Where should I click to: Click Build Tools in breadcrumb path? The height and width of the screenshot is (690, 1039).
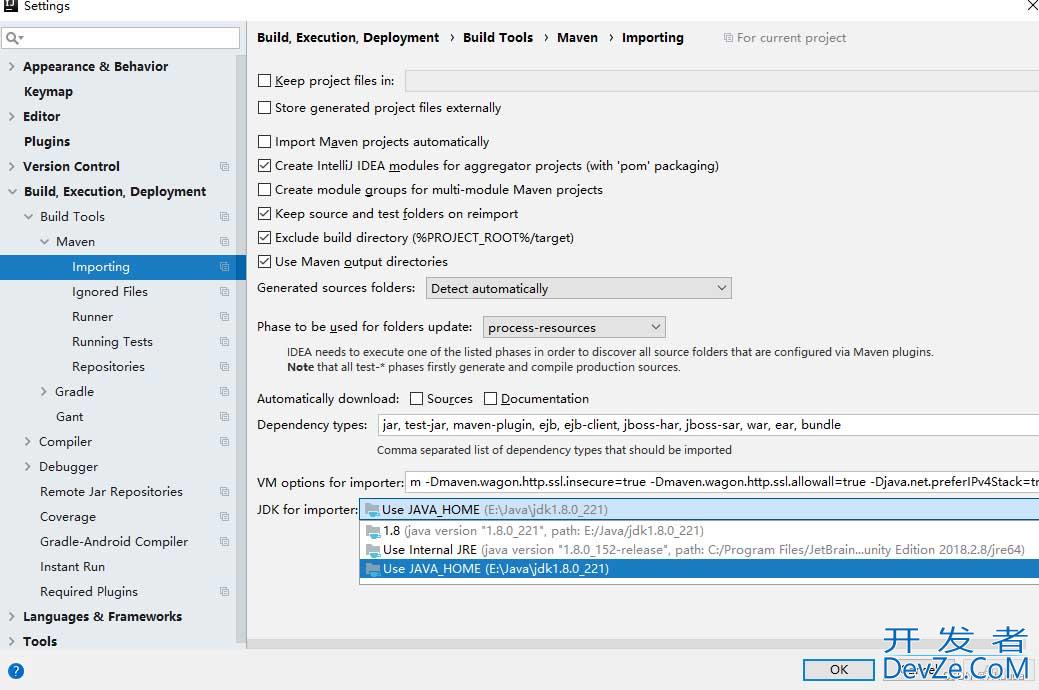point(498,38)
